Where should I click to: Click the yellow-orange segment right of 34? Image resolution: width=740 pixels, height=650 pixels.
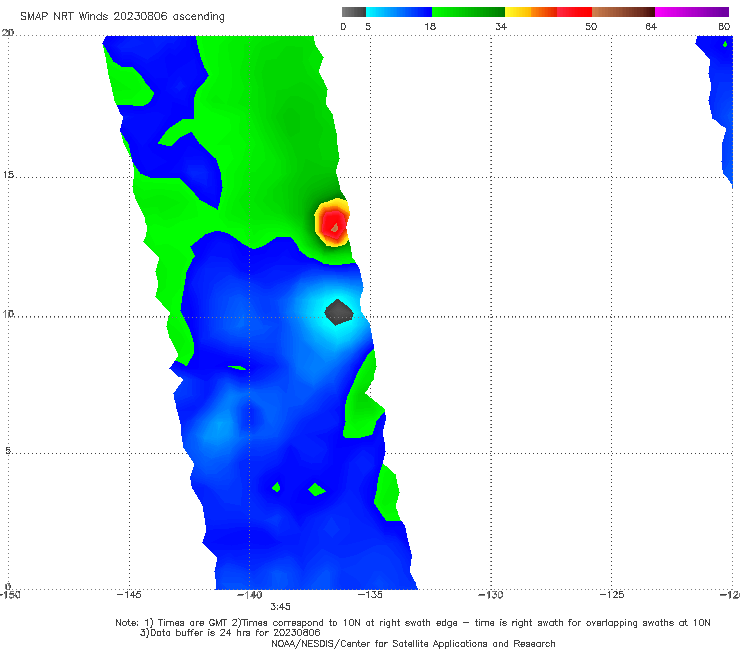(x=531, y=12)
